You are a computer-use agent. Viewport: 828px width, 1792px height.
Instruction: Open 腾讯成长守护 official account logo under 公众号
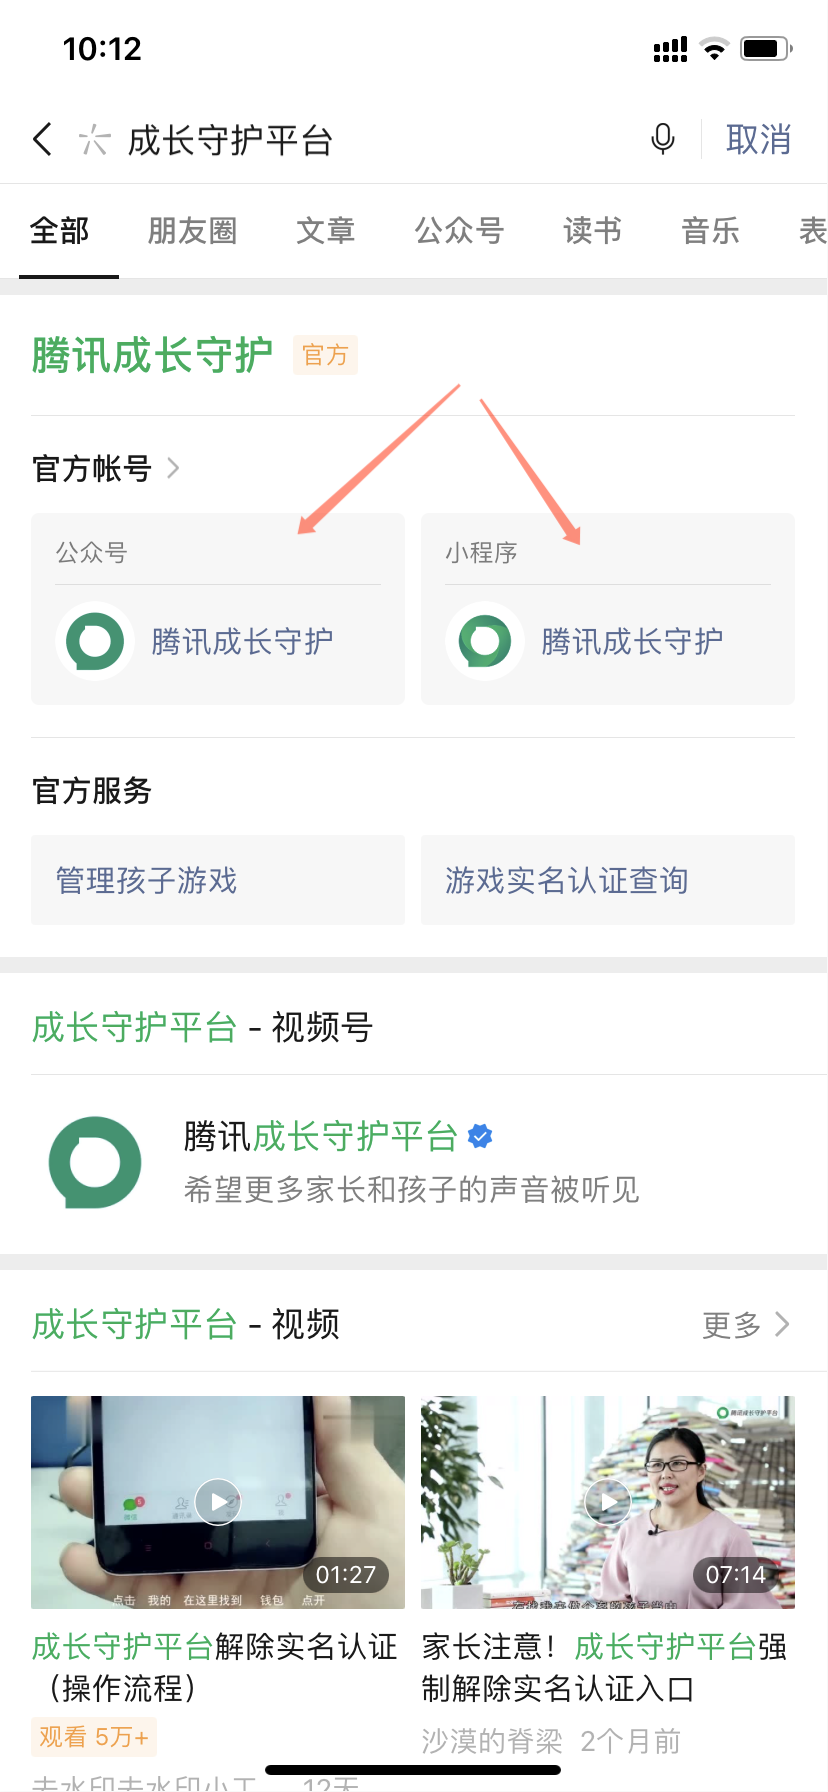tap(95, 641)
